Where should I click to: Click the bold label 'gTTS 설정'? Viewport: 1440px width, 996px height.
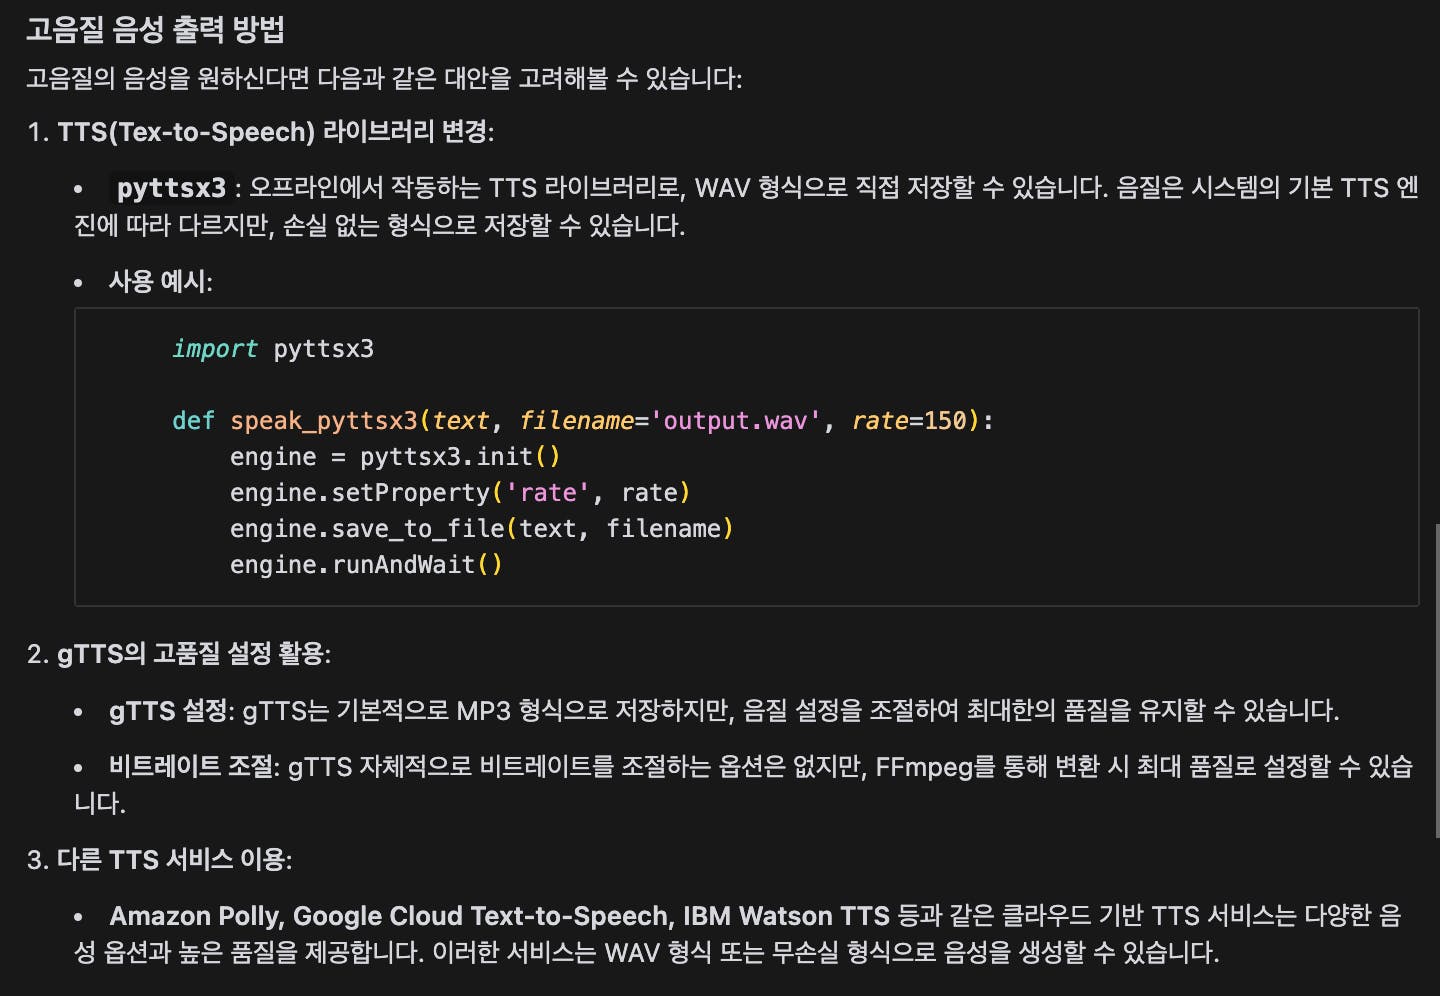[169, 711]
